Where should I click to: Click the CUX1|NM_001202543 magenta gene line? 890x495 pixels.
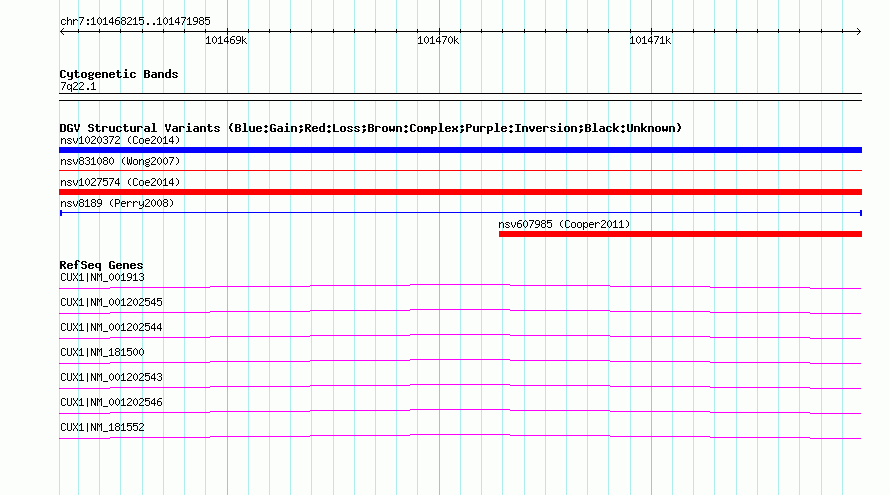(x=460, y=386)
